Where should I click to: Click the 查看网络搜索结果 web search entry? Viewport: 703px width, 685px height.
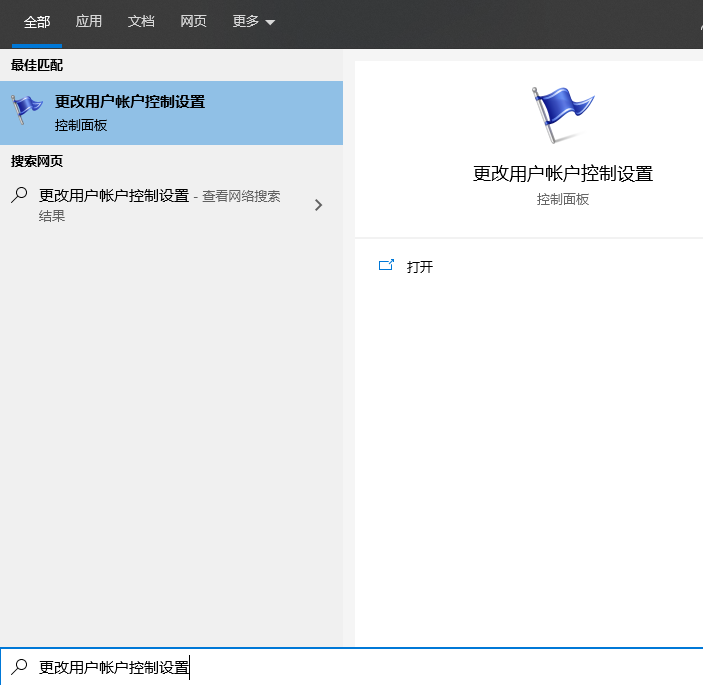pyautogui.click(x=171, y=205)
